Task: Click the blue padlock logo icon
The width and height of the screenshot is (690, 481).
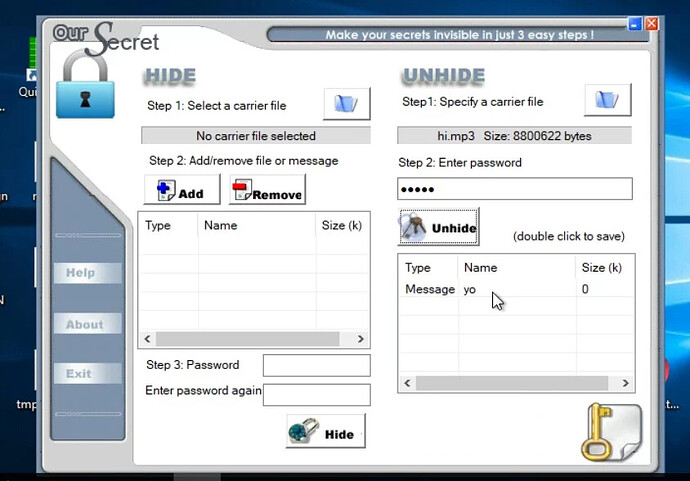Action: (84, 90)
